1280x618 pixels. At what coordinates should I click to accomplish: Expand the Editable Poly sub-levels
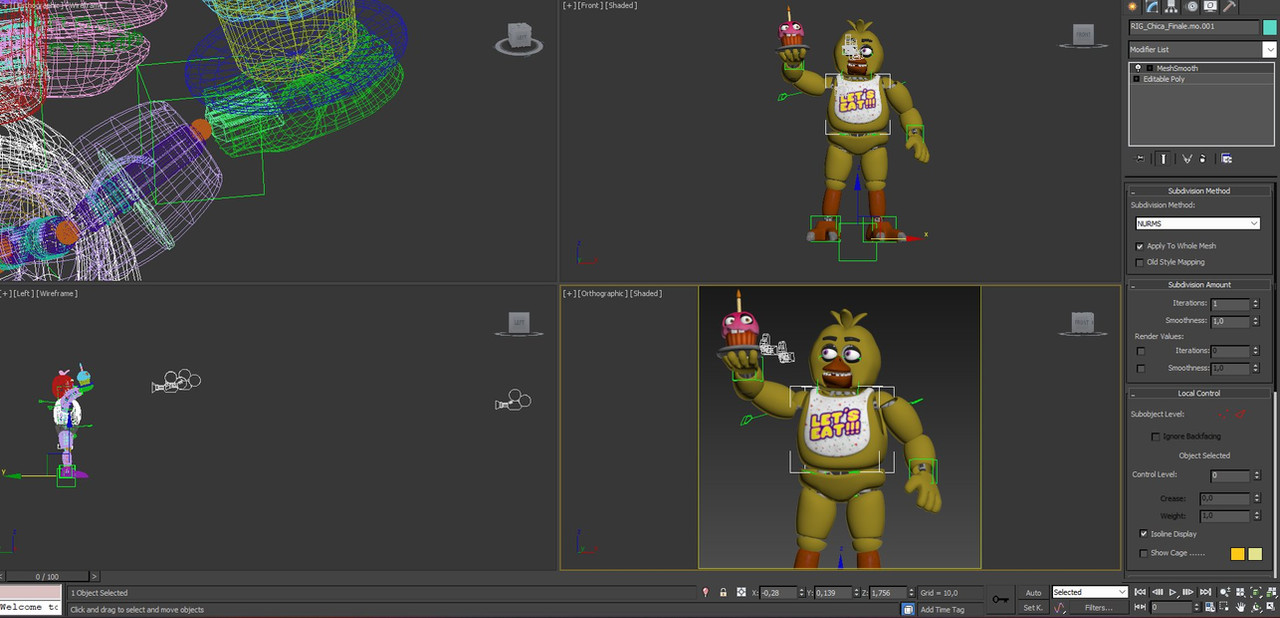(x=1136, y=79)
